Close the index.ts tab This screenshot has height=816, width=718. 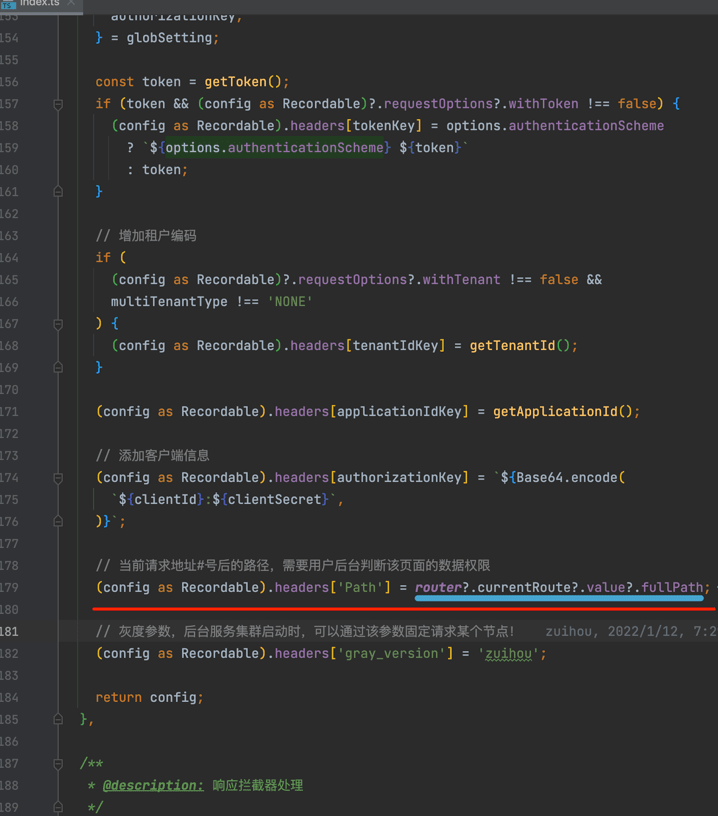(71, 3)
